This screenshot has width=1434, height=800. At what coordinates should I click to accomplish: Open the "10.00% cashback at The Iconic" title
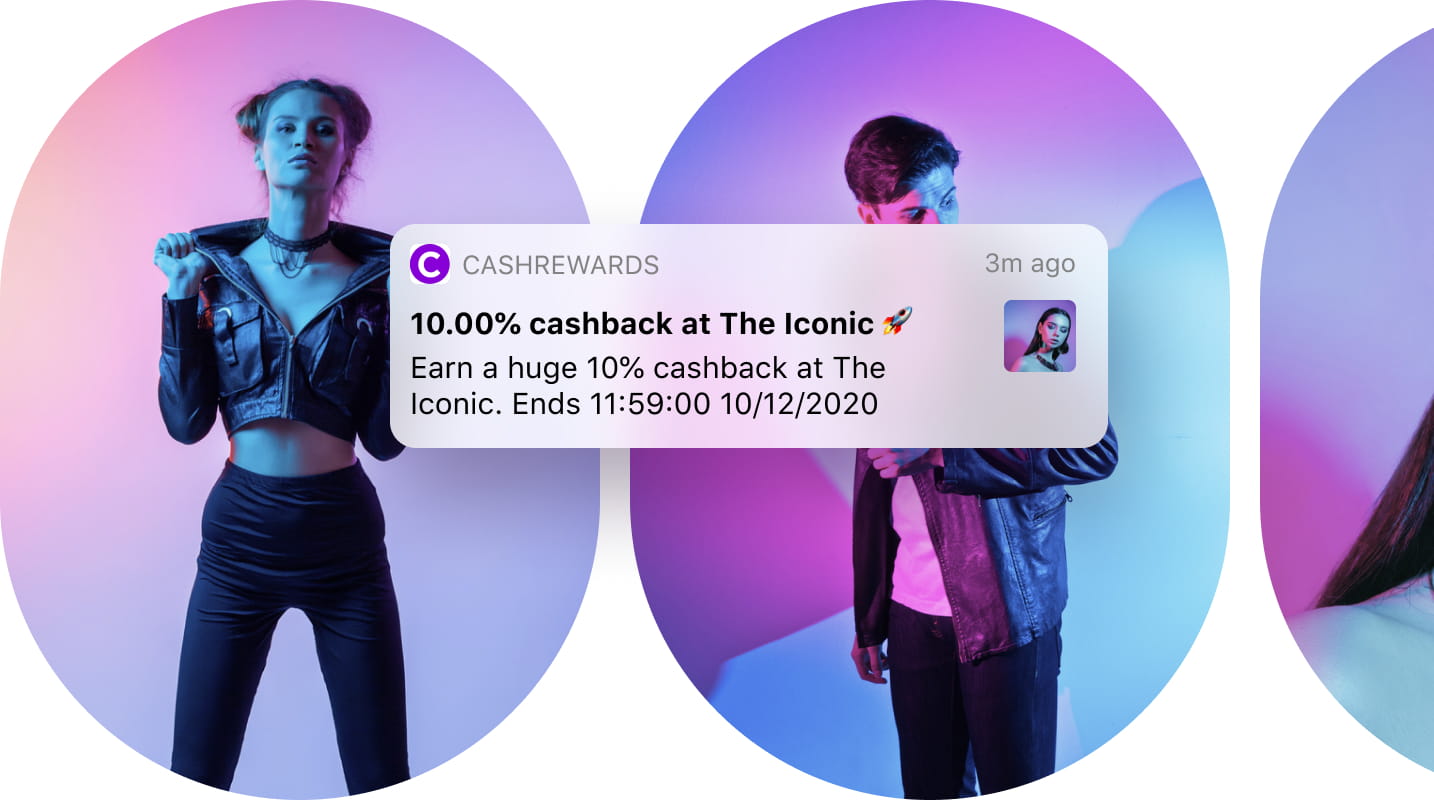643,324
